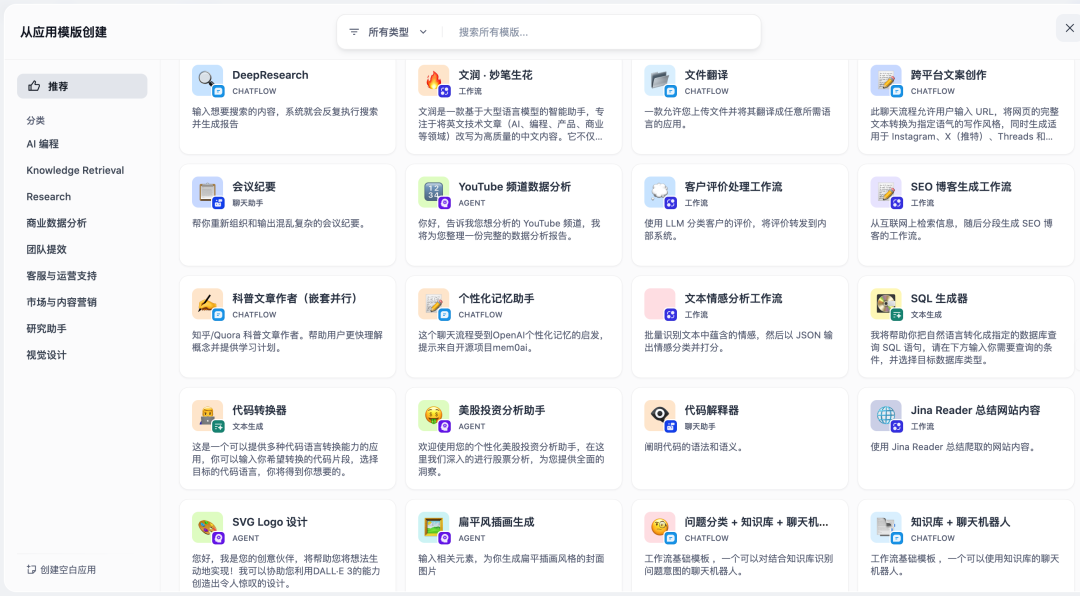
Task: Click the DeepResearch magnifier app icon
Action: tap(207, 81)
